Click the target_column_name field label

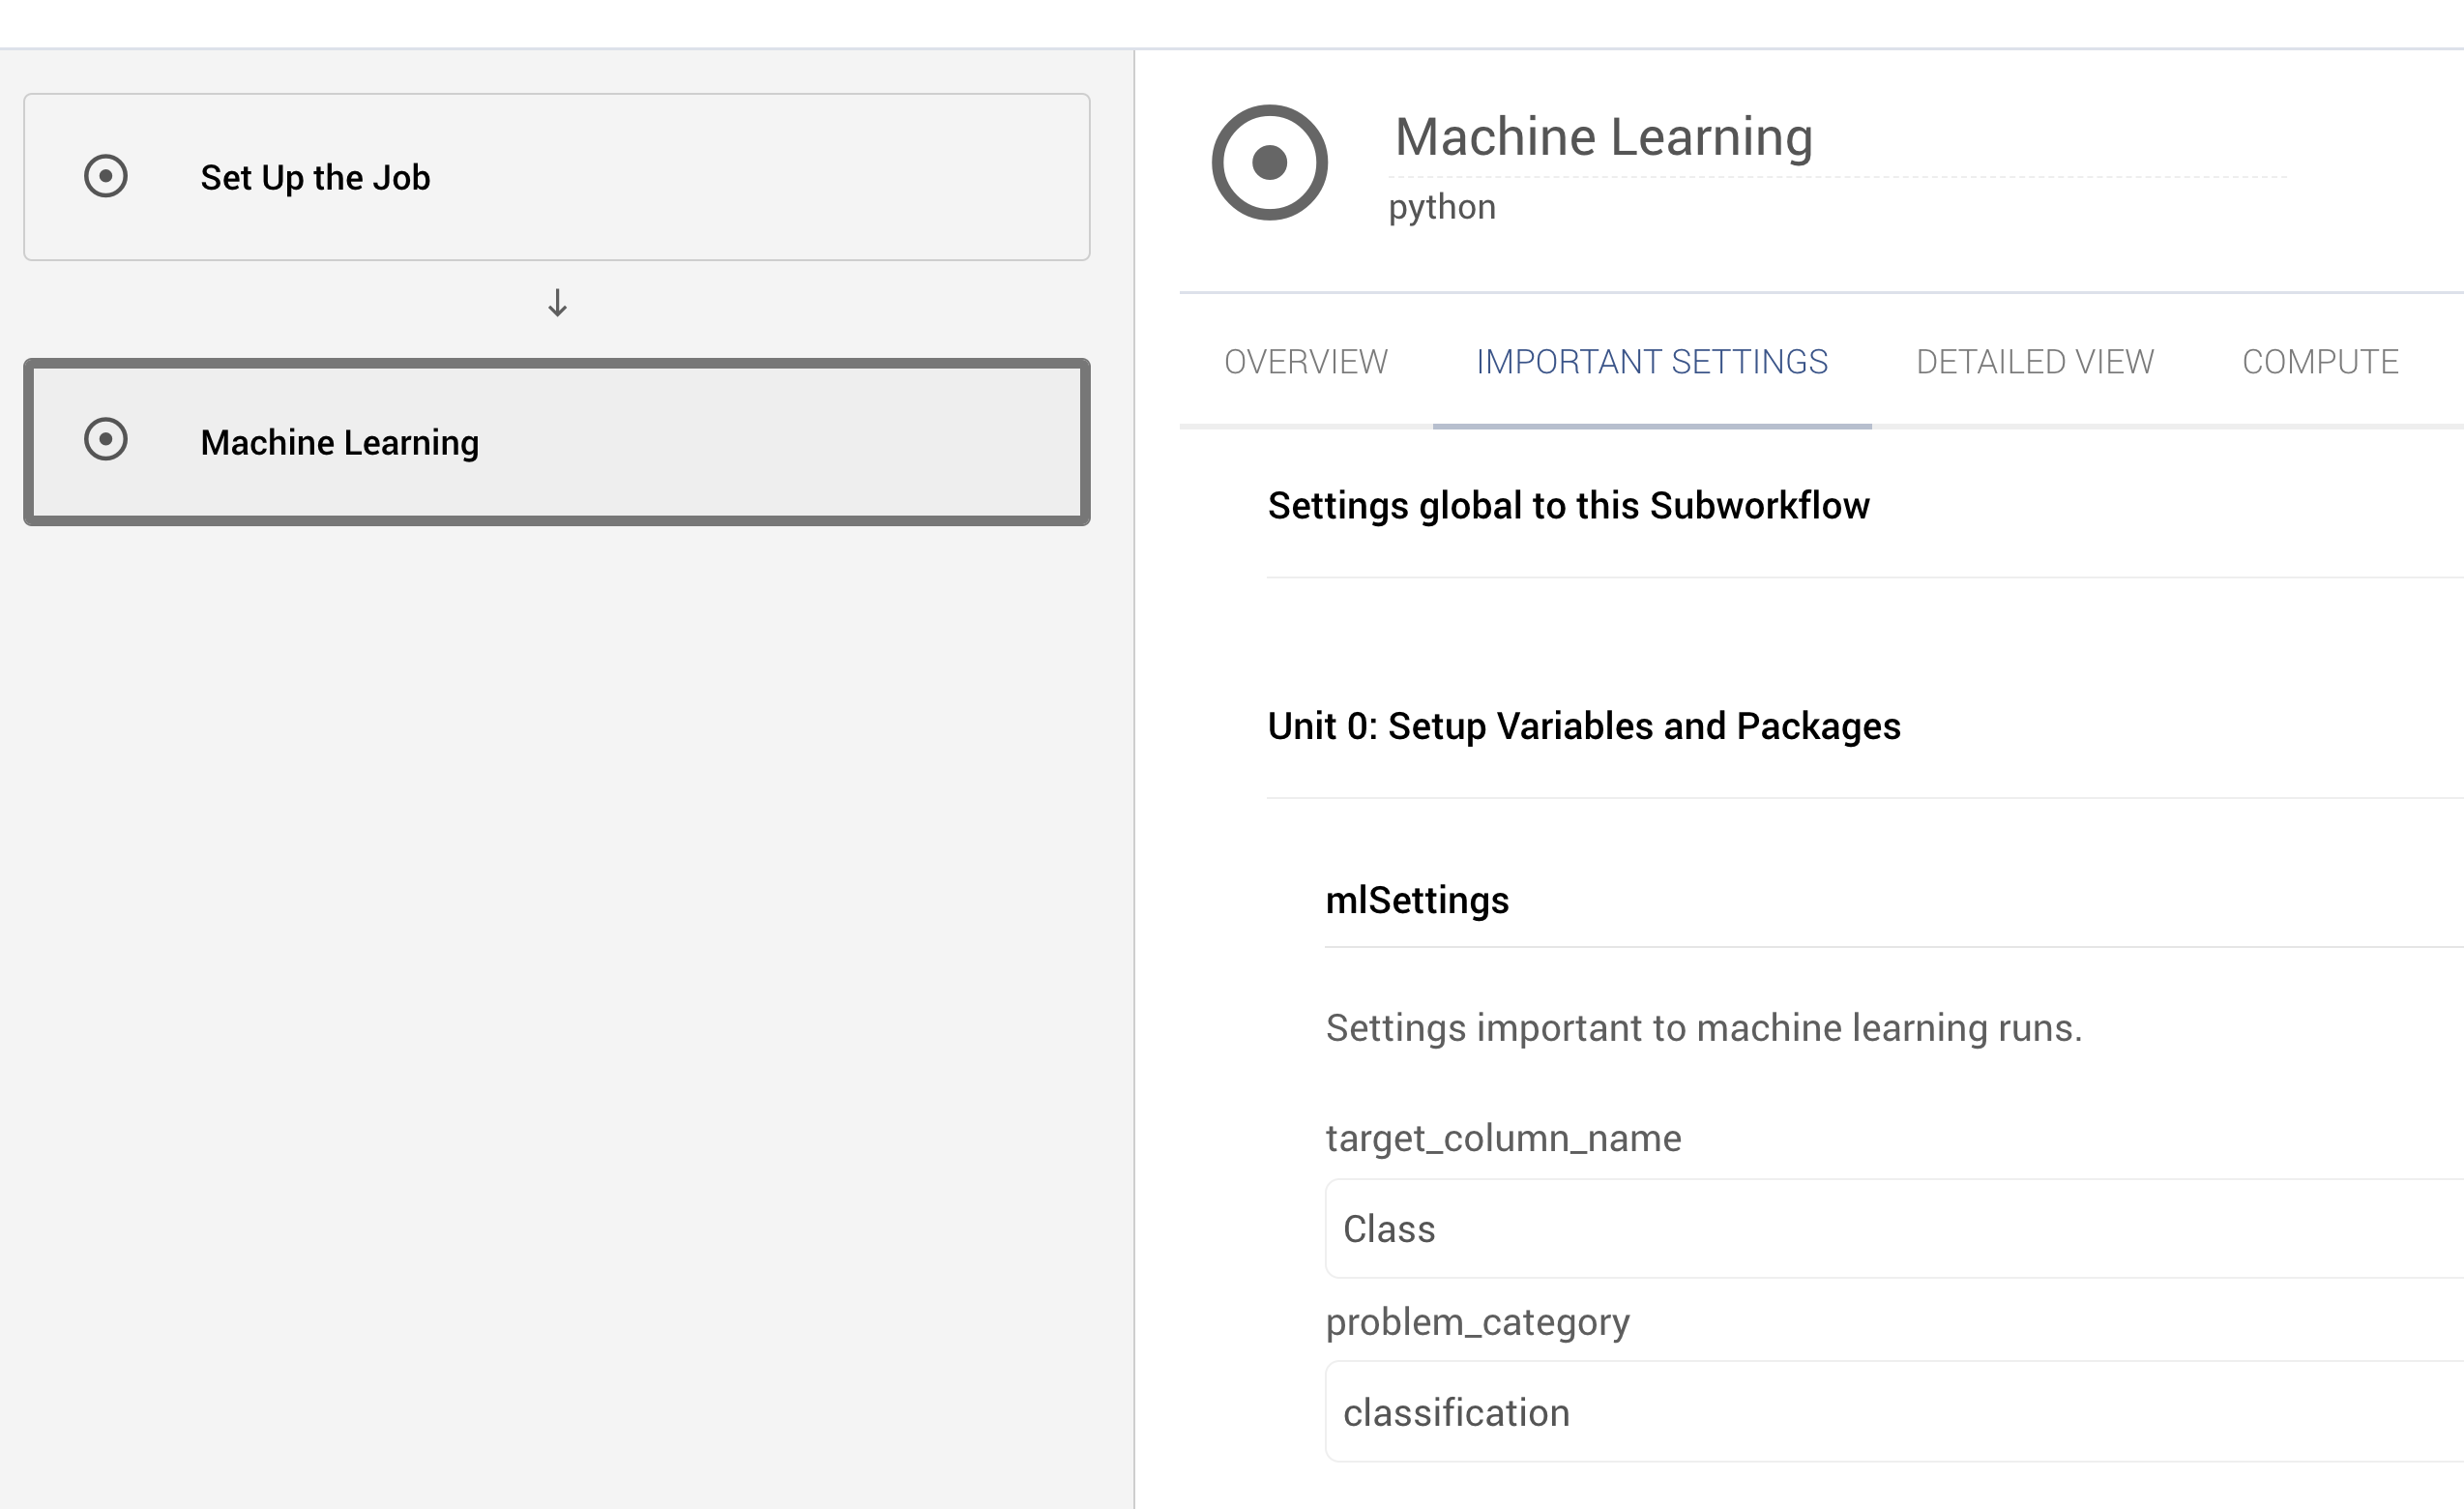pyautogui.click(x=1502, y=1137)
